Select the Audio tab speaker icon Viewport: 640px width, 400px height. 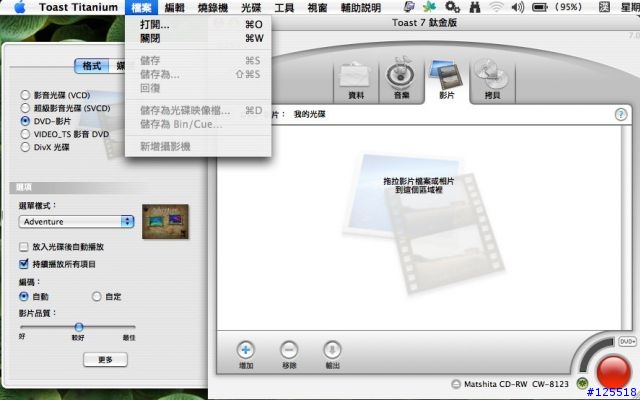click(401, 73)
